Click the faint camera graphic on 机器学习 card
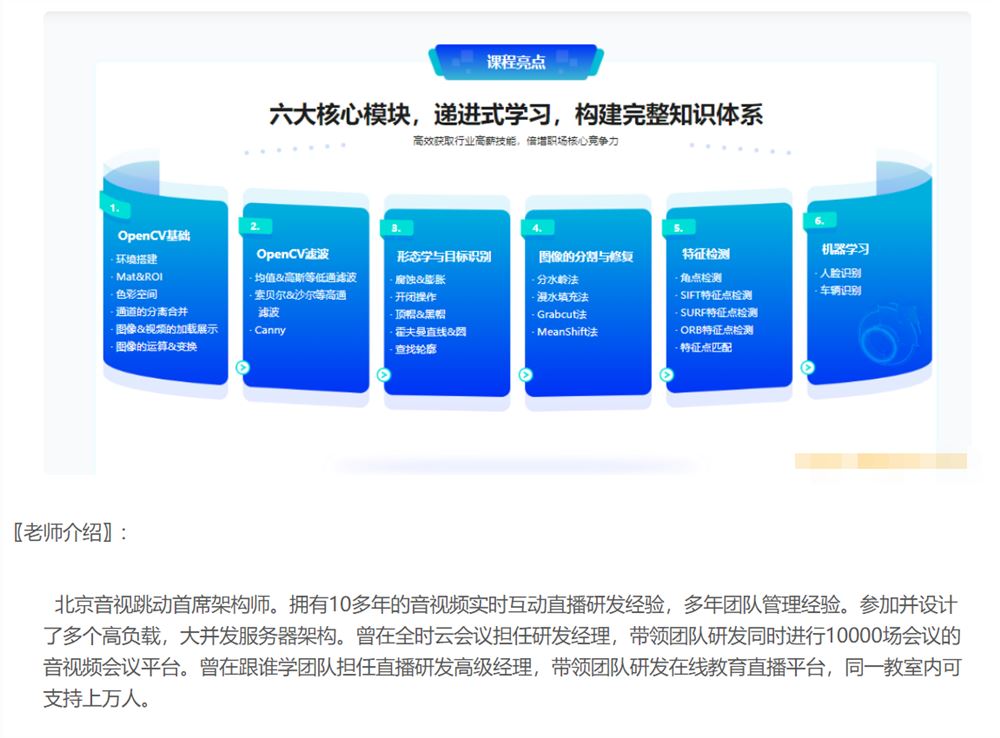 (888, 334)
